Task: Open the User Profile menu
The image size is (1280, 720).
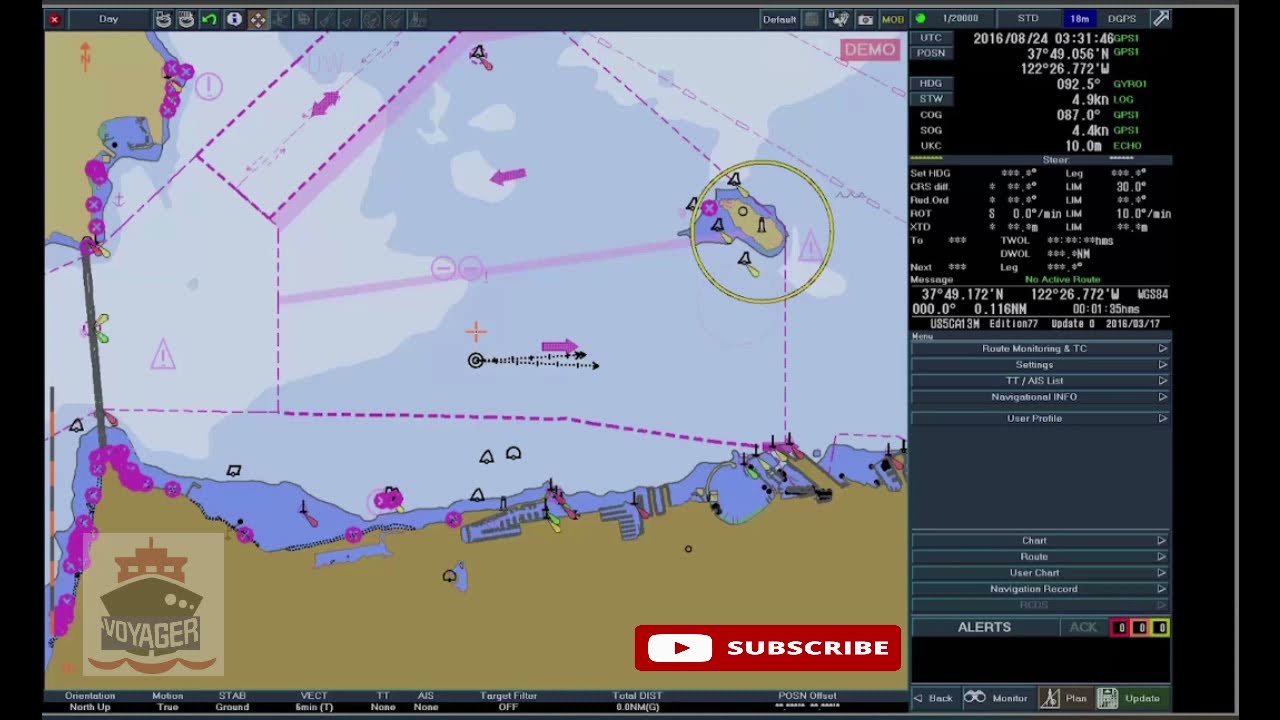Action: (1040, 418)
